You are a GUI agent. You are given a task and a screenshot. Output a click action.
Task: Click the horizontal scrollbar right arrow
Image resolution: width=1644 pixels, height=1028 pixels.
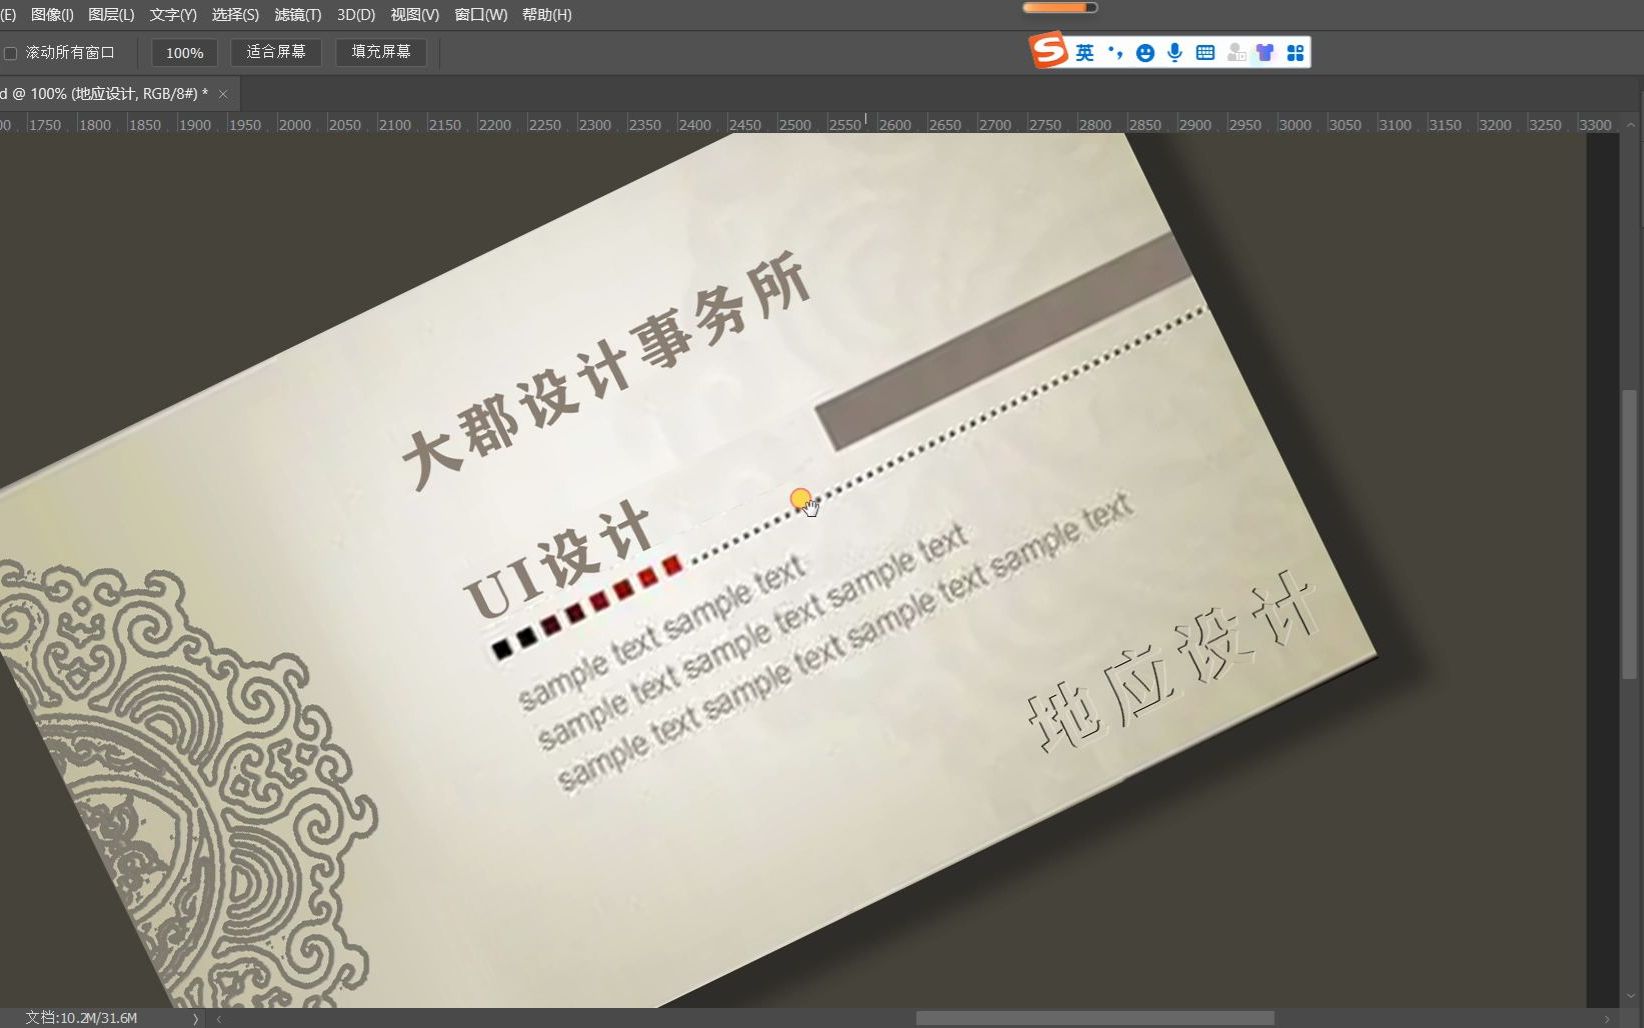click(x=1607, y=1019)
